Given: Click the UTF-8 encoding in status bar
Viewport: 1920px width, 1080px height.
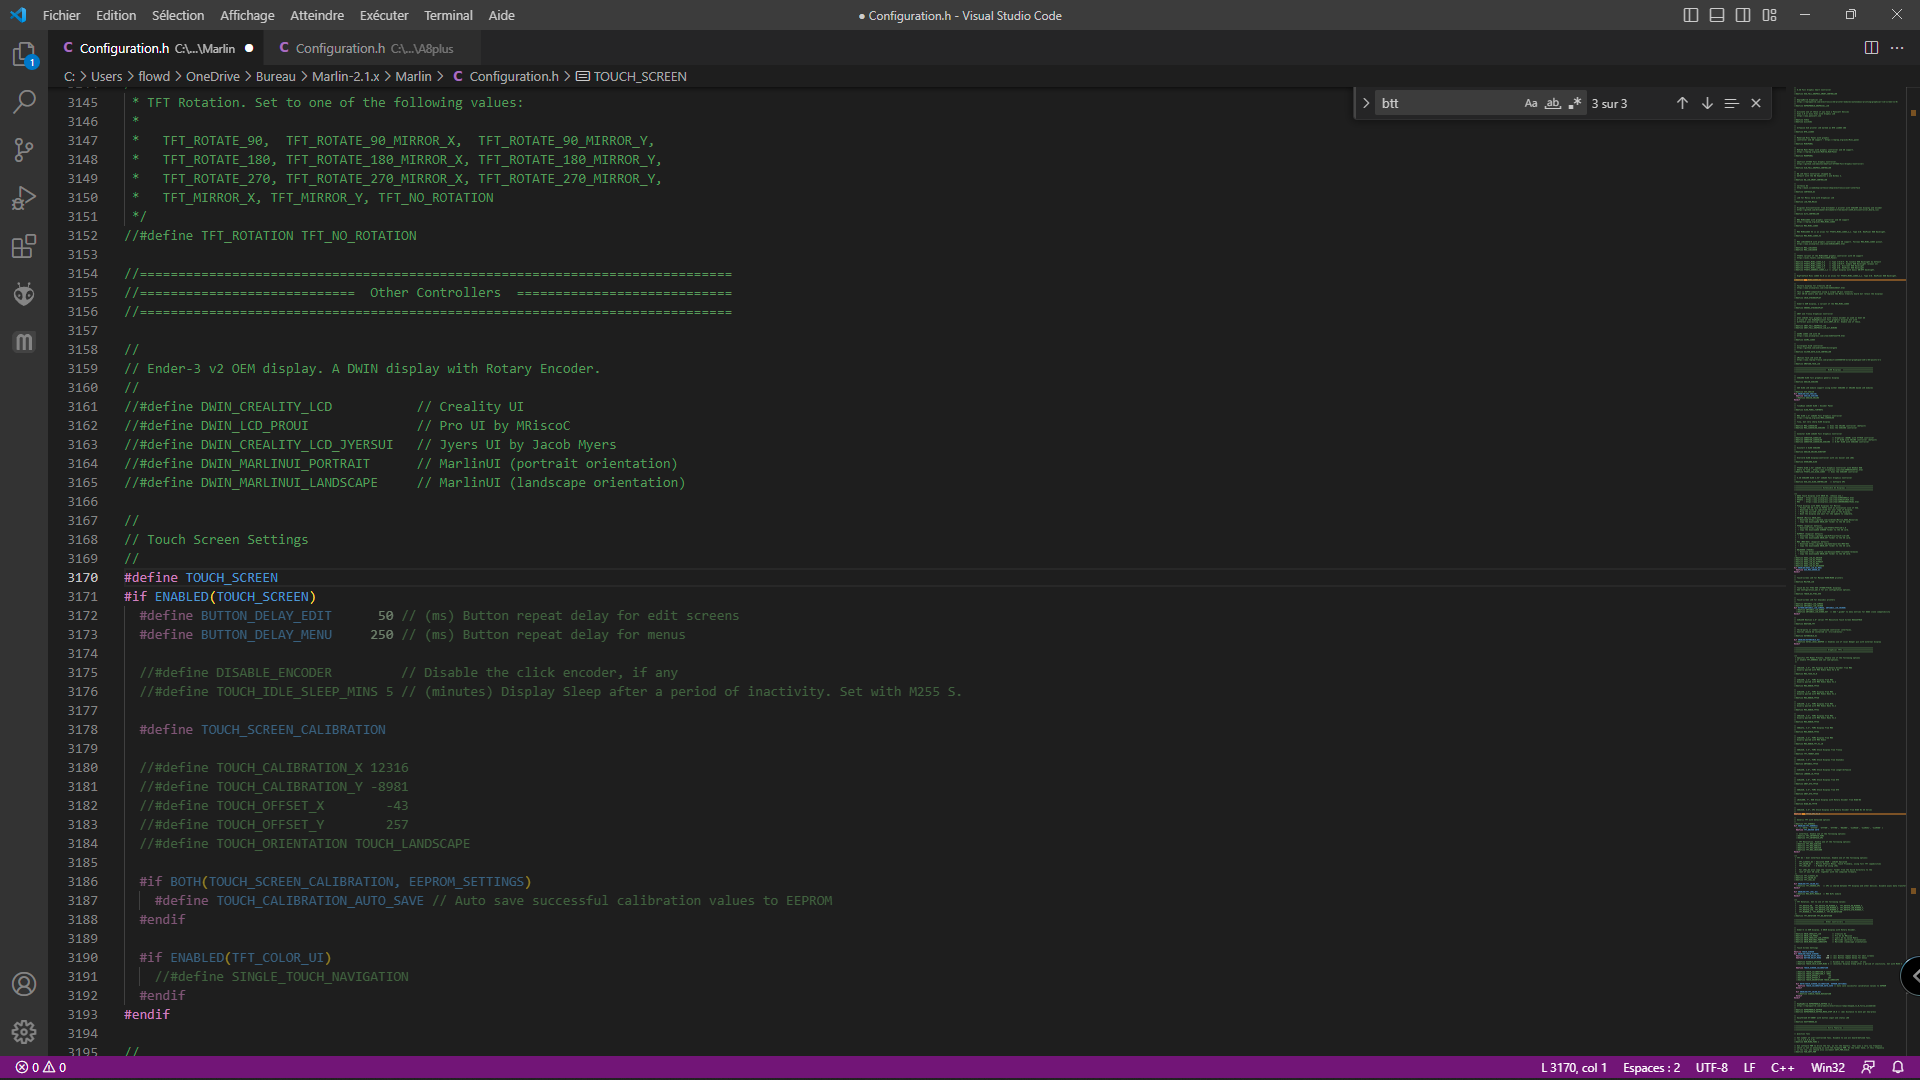Looking at the screenshot, I should click(x=1711, y=1067).
